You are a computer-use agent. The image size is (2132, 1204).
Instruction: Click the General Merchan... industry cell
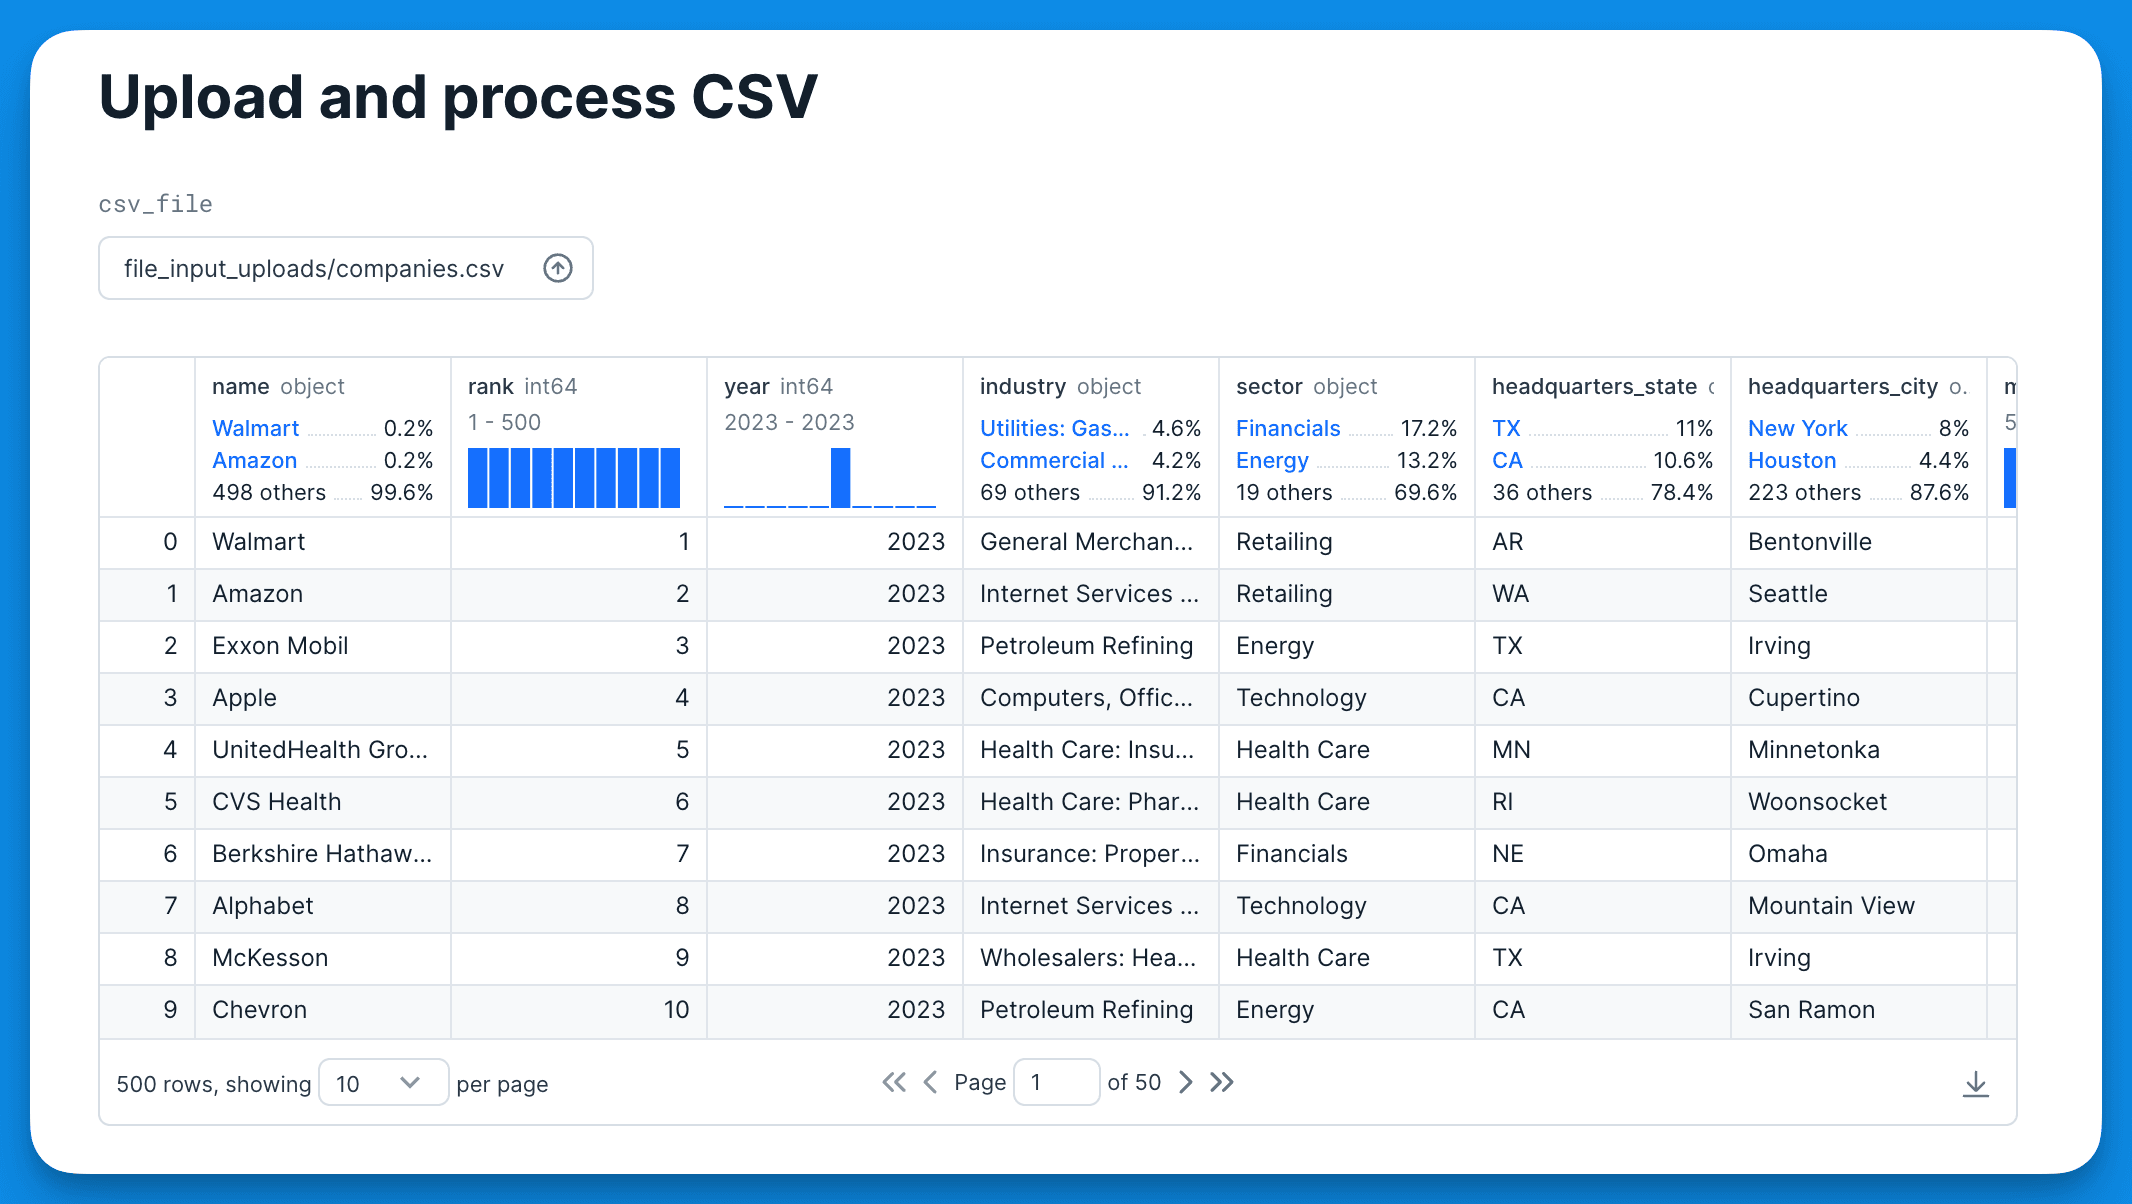pos(1091,542)
